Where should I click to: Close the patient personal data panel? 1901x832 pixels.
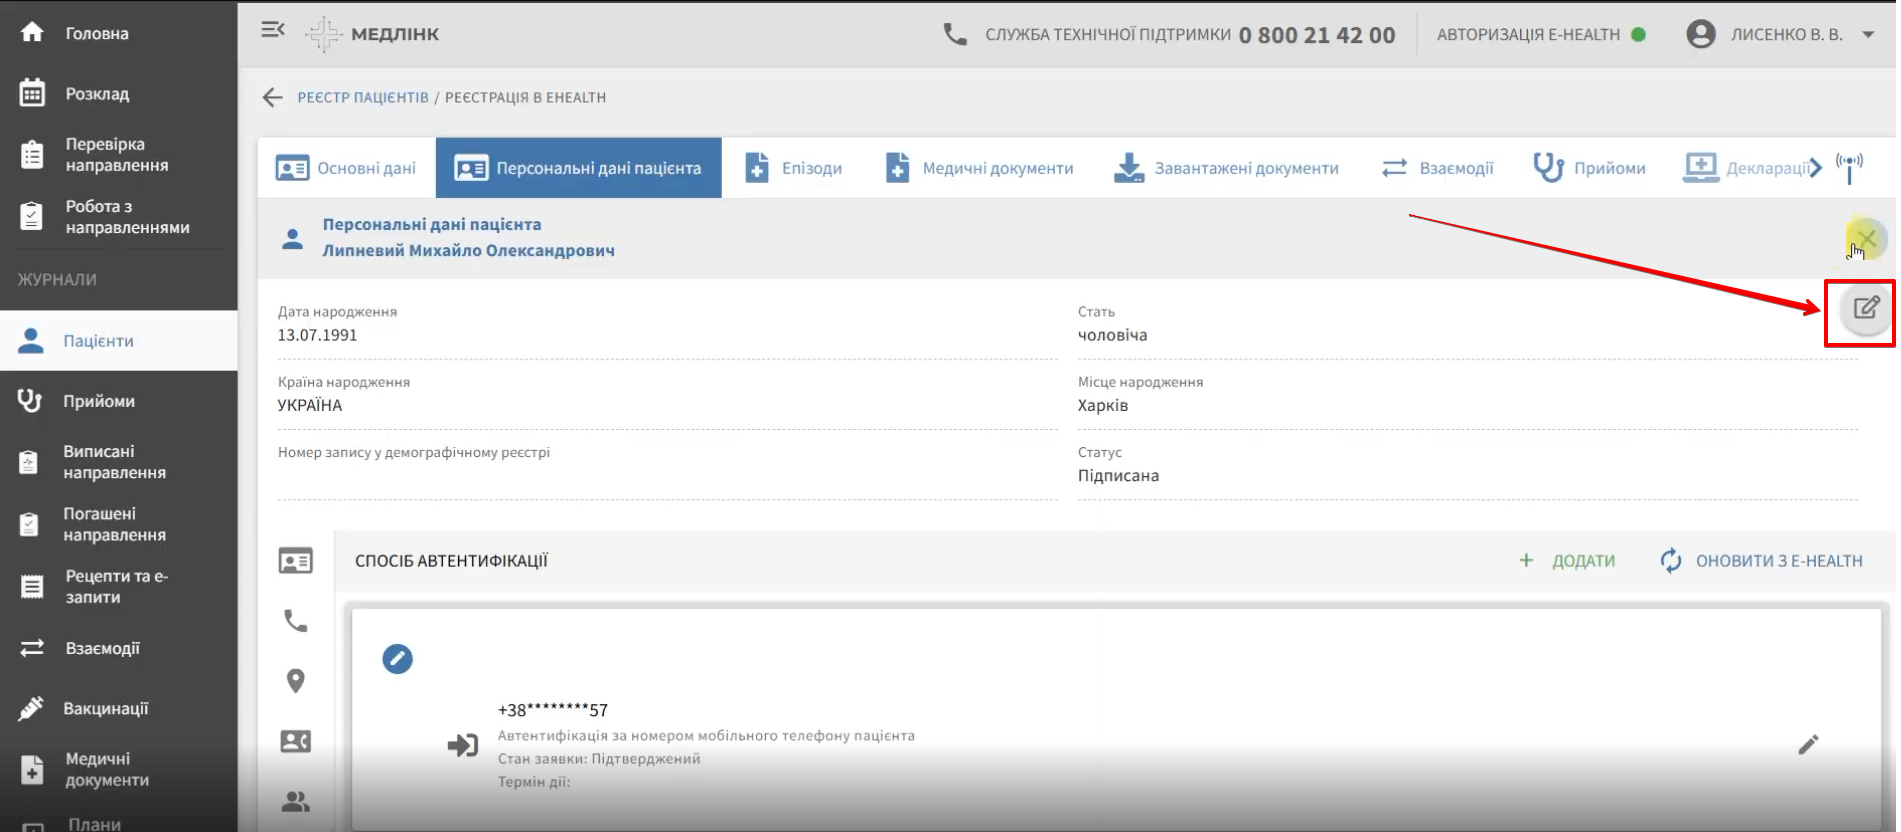(1866, 238)
